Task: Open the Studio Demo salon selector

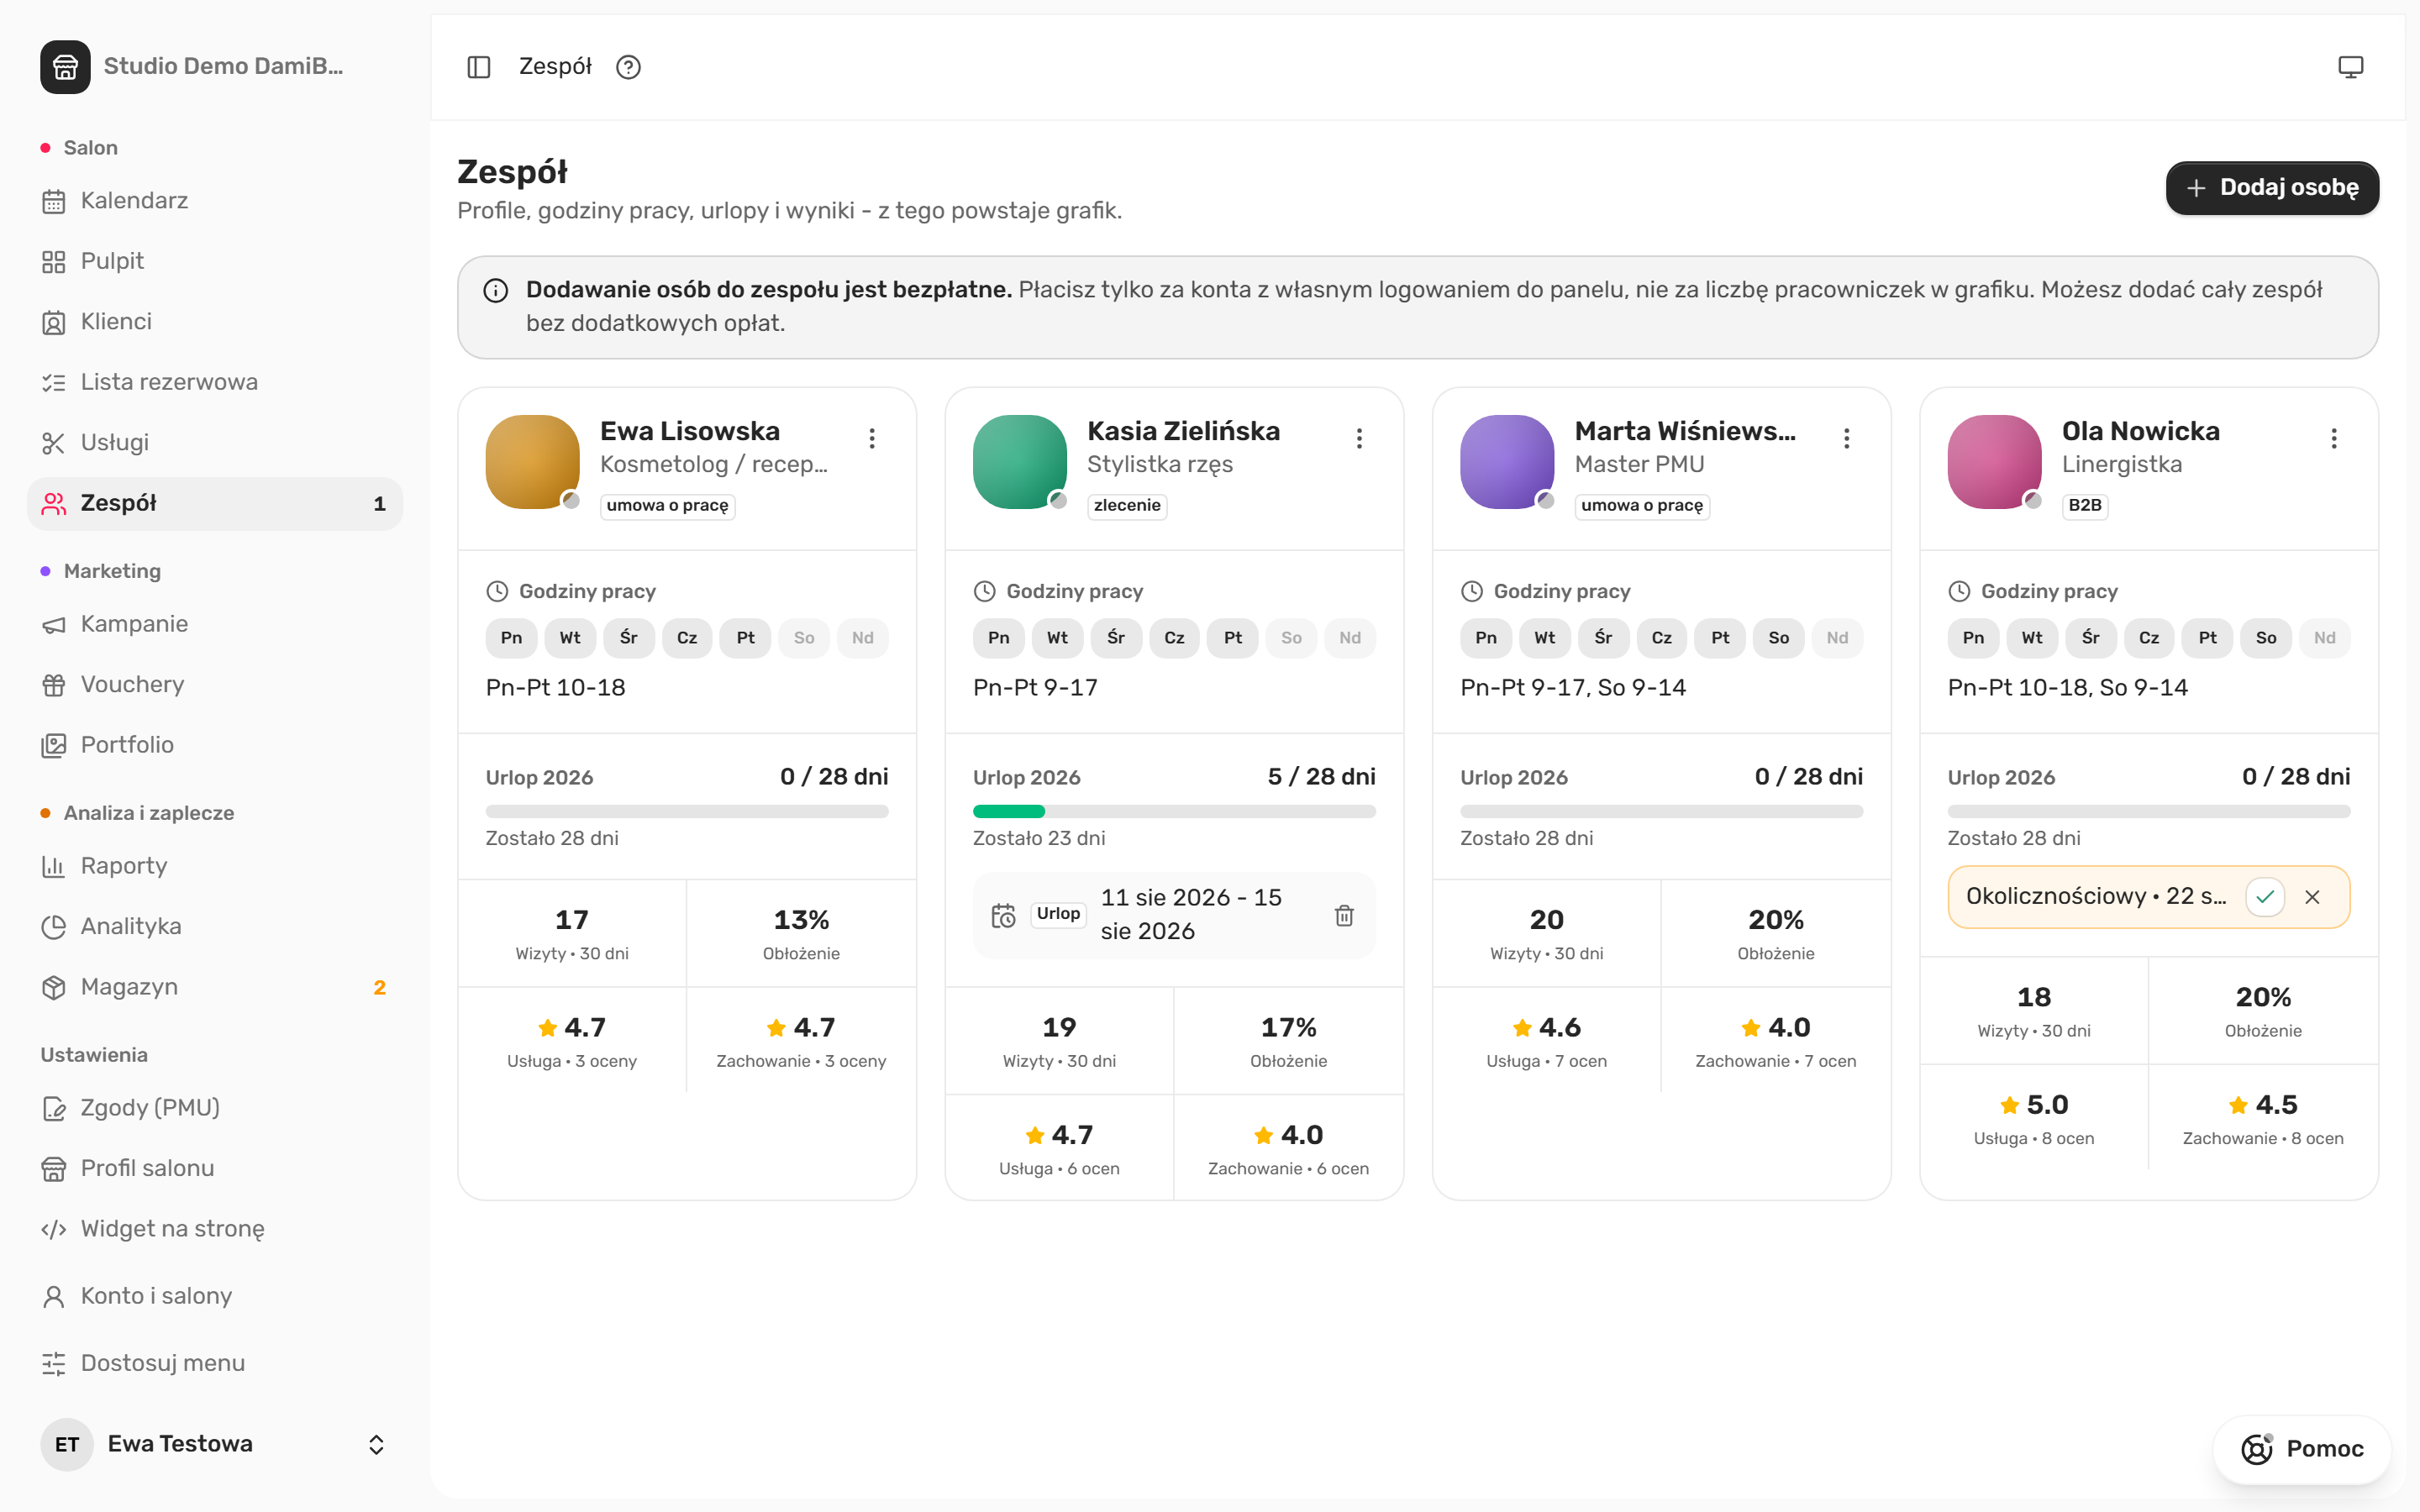Action: pyautogui.click(x=215, y=67)
